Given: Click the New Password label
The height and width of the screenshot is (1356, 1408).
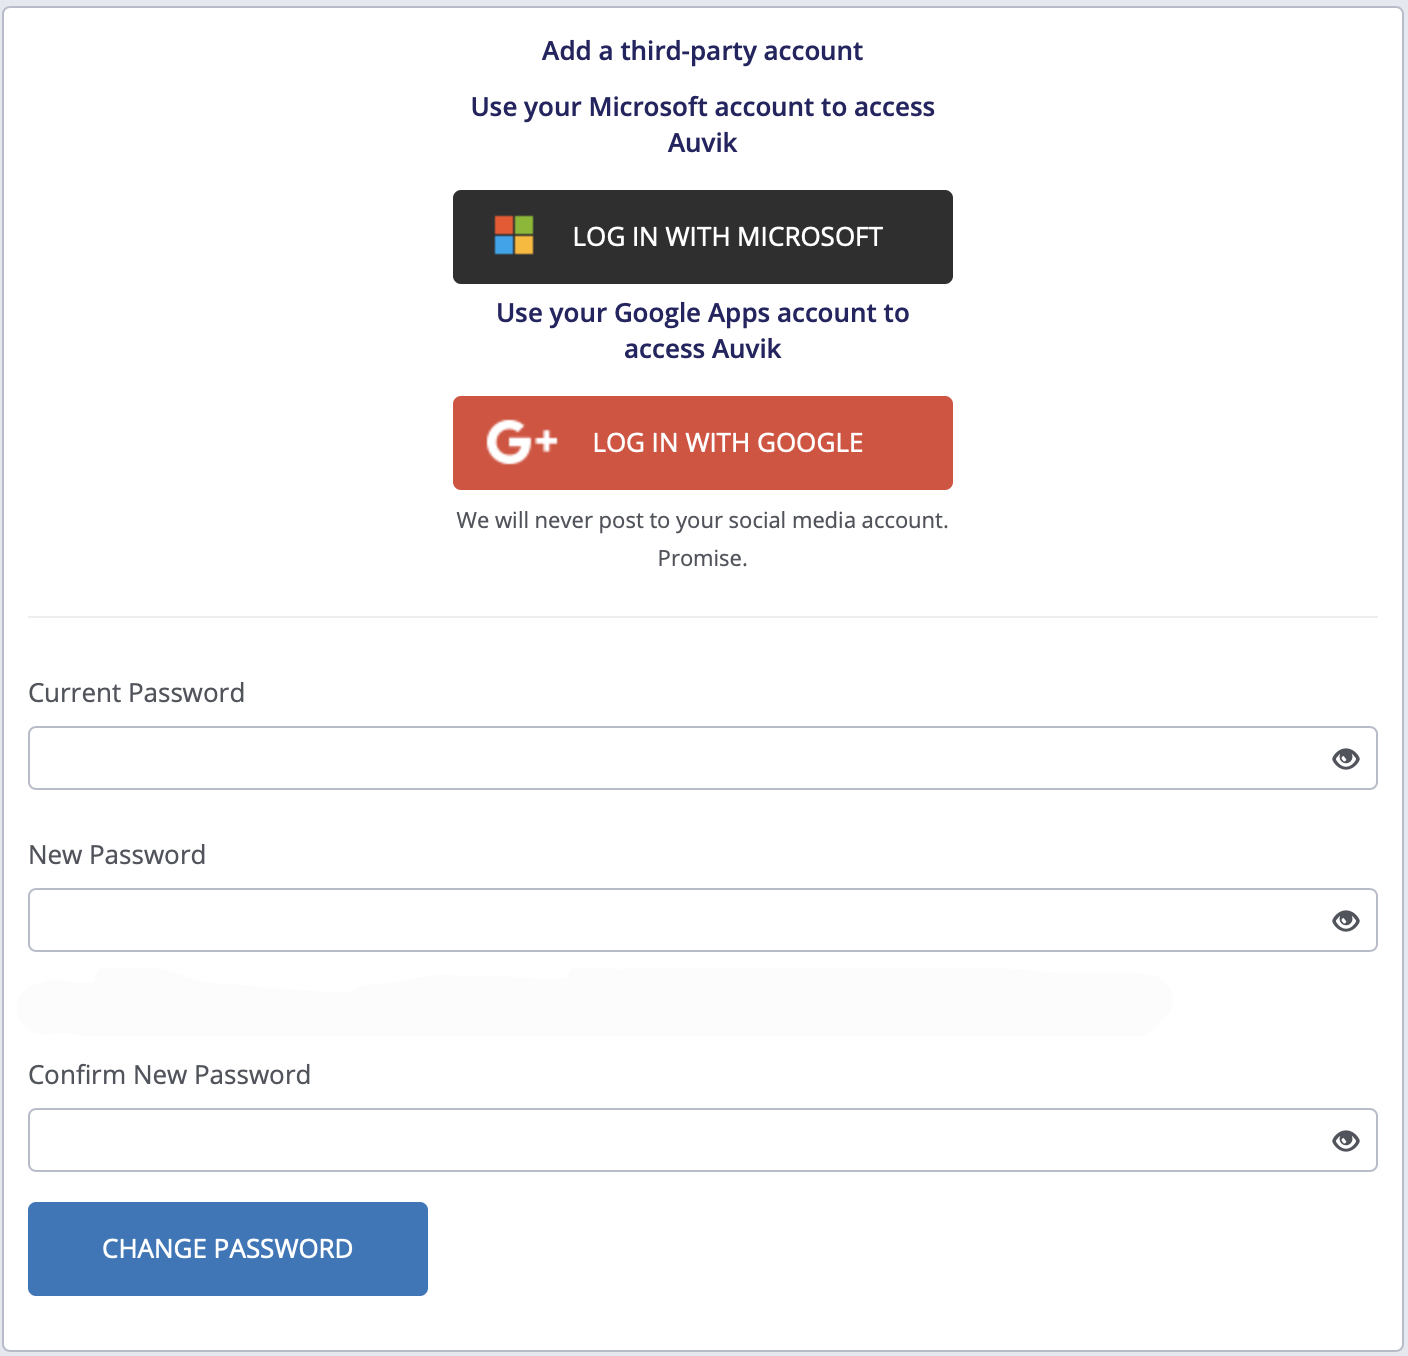Looking at the screenshot, I should [117, 855].
